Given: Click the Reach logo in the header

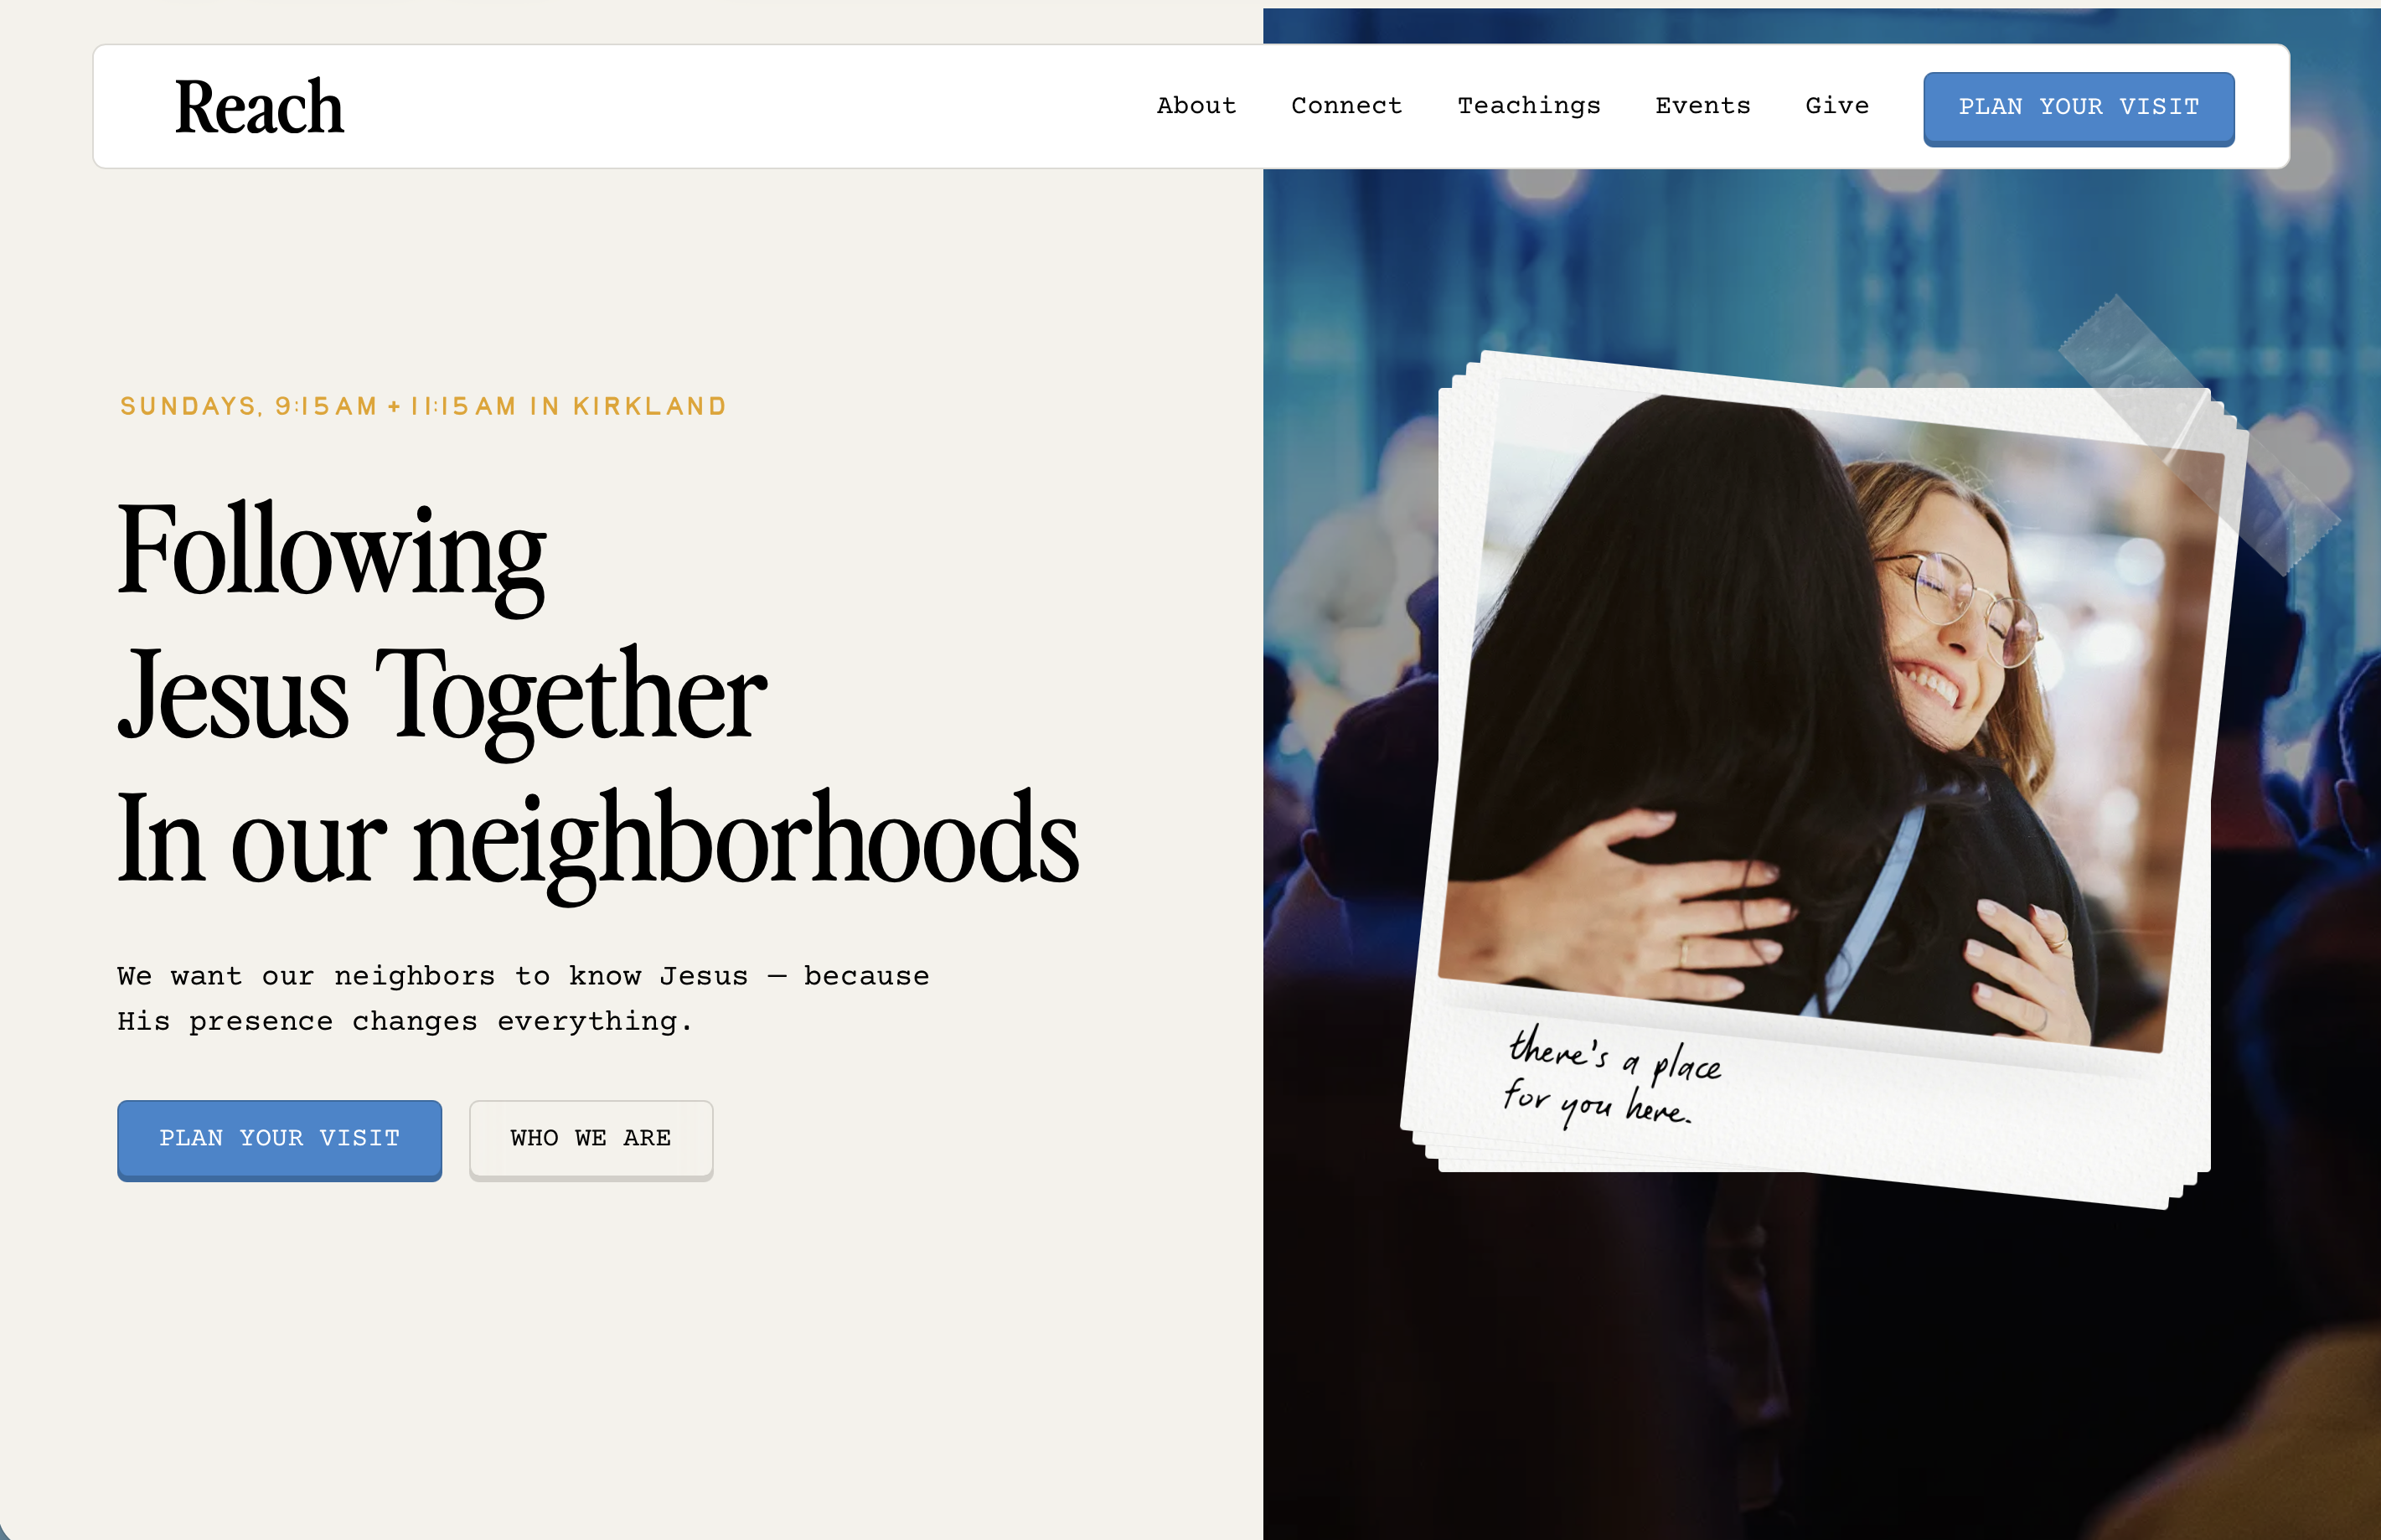Looking at the screenshot, I should click(259, 107).
